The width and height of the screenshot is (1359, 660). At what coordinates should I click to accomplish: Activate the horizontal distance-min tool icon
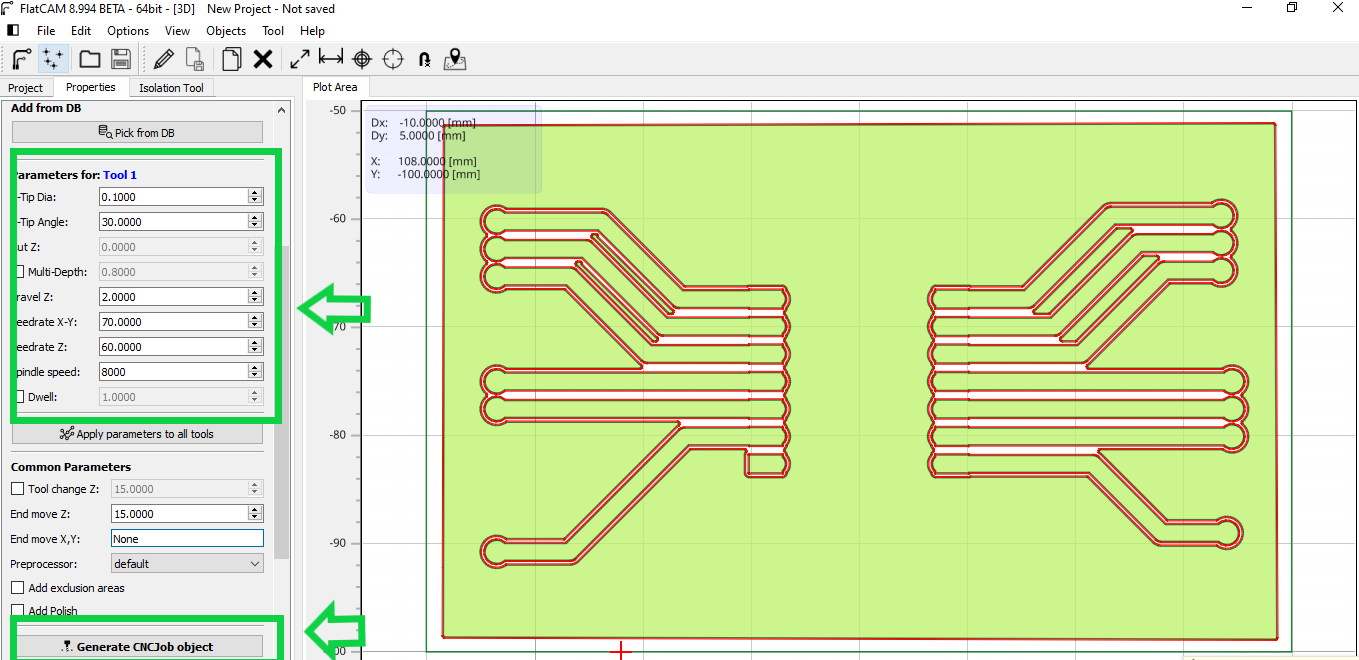331,59
